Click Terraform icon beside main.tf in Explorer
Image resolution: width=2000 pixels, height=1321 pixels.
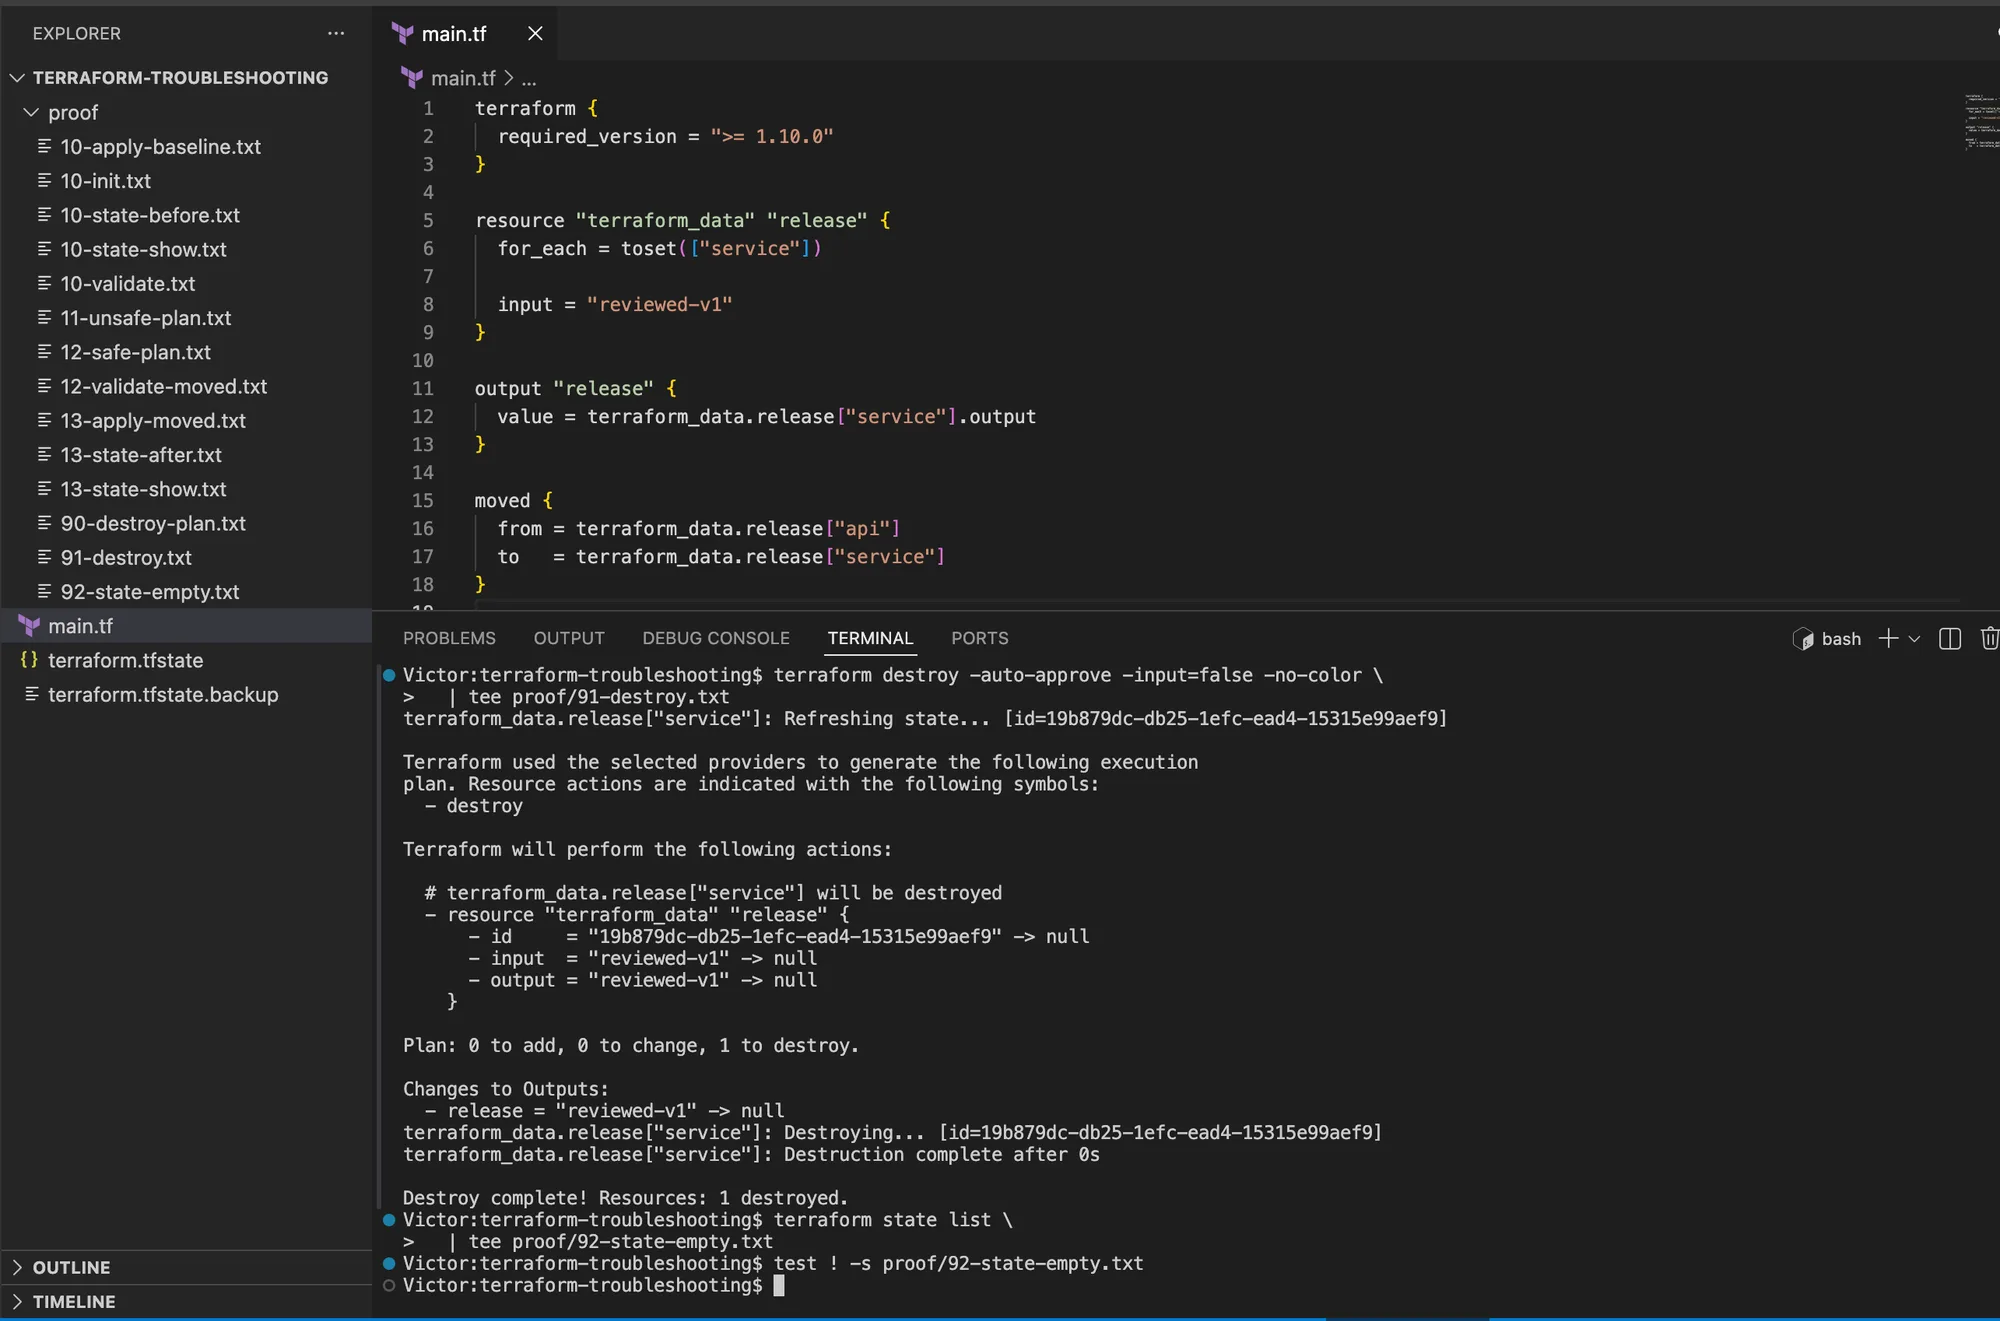(x=29, y=626)
